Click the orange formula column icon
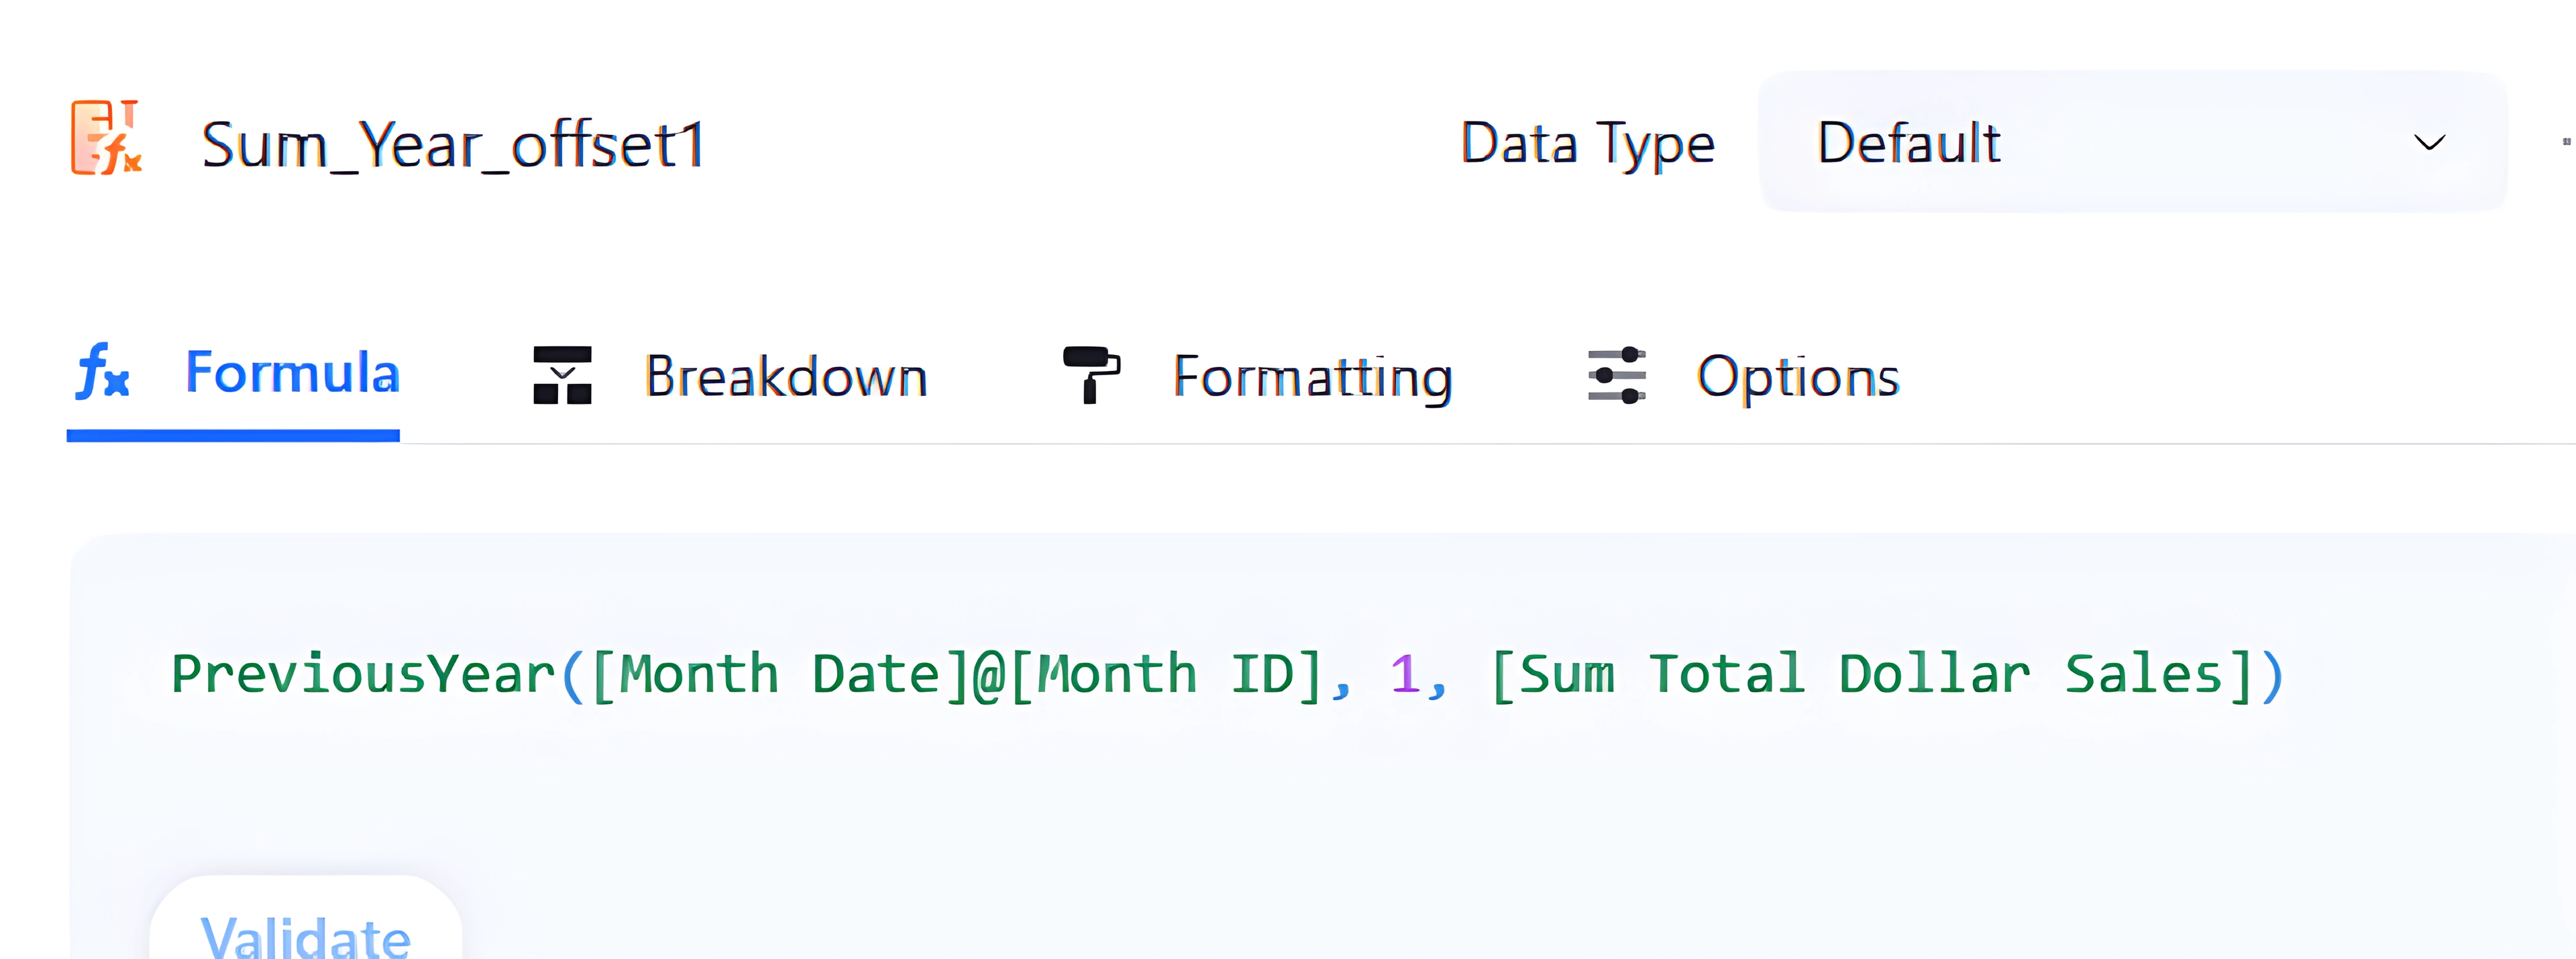2576x959 pixels. (x=105, y=138)
